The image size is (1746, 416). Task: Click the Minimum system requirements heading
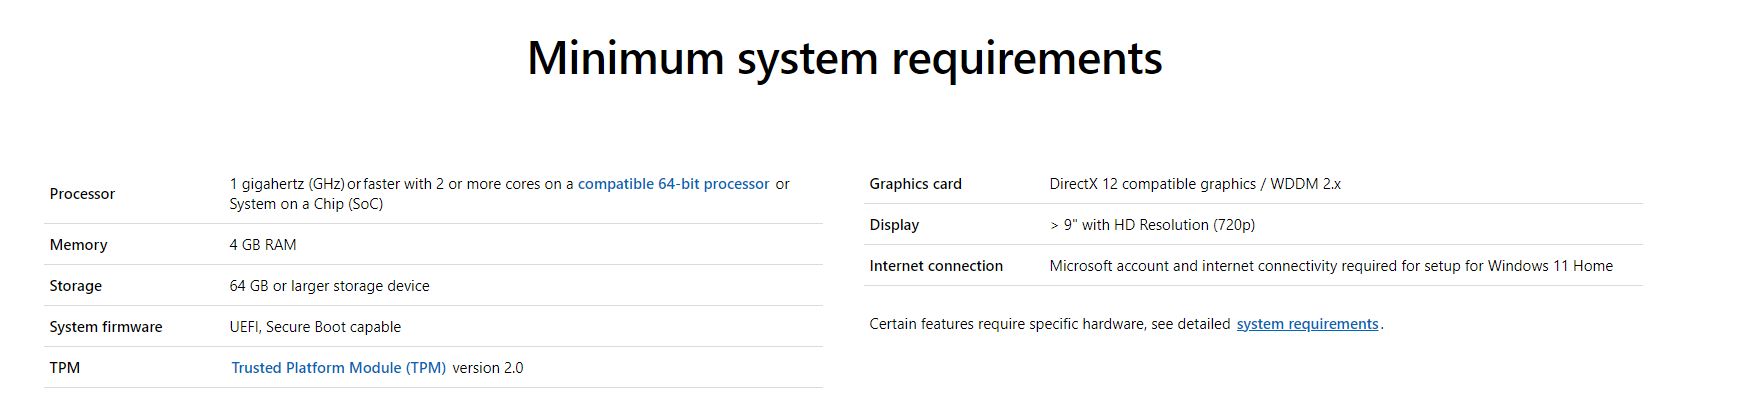[x=844, y=58]
